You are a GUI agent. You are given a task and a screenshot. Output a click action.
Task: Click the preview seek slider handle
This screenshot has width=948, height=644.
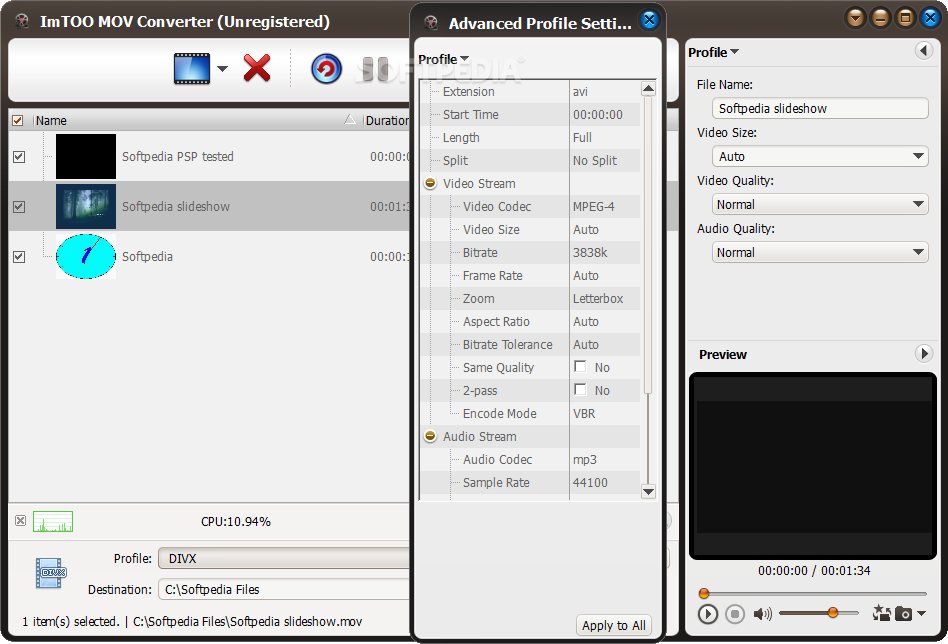tap(704, 593)
